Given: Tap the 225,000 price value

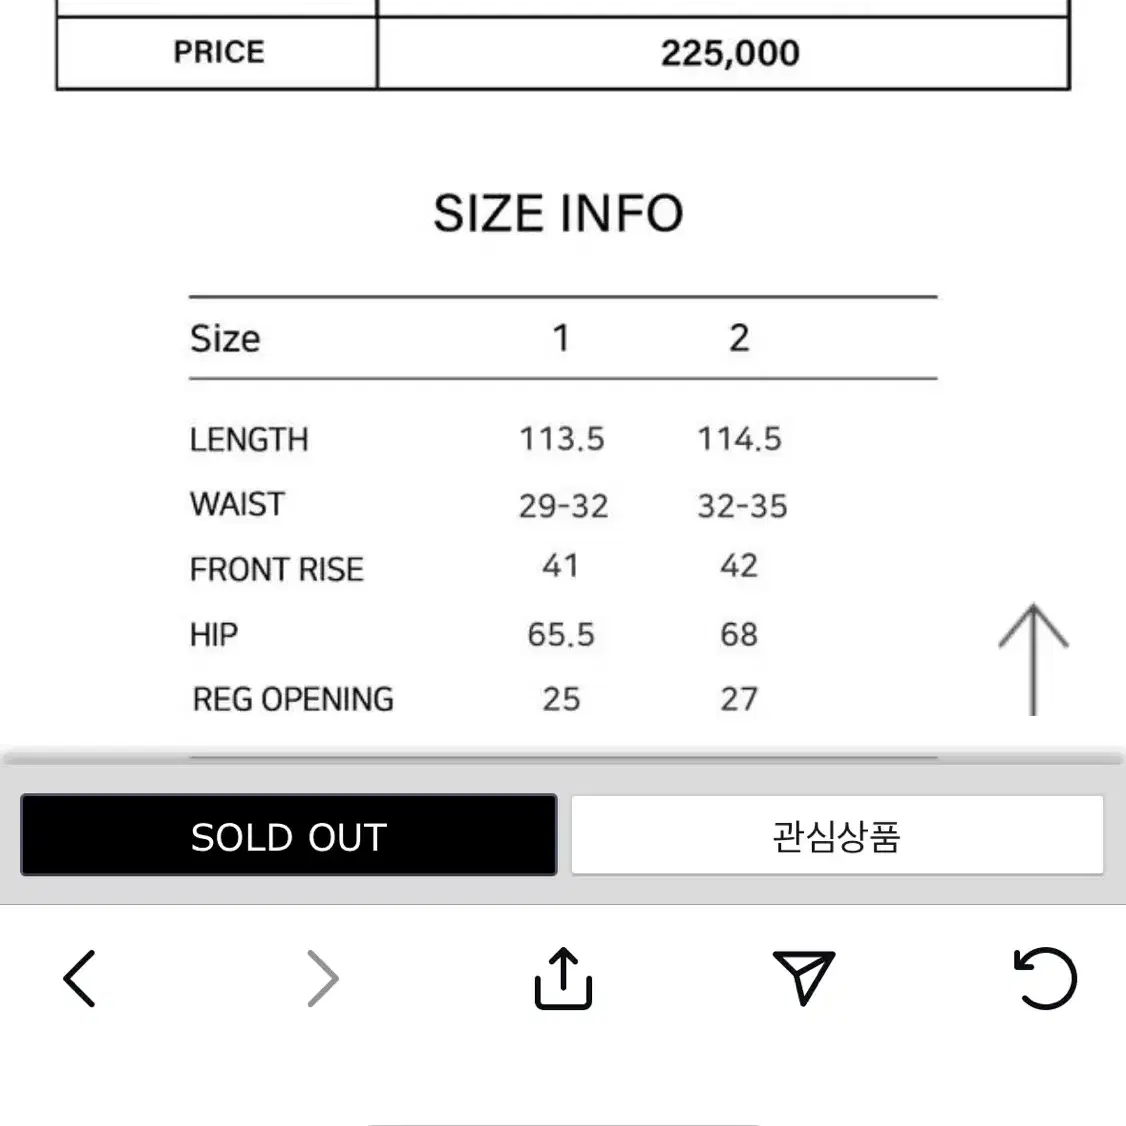Looking at the screenshot, I should pyautogui.click(x=730, y=53).
